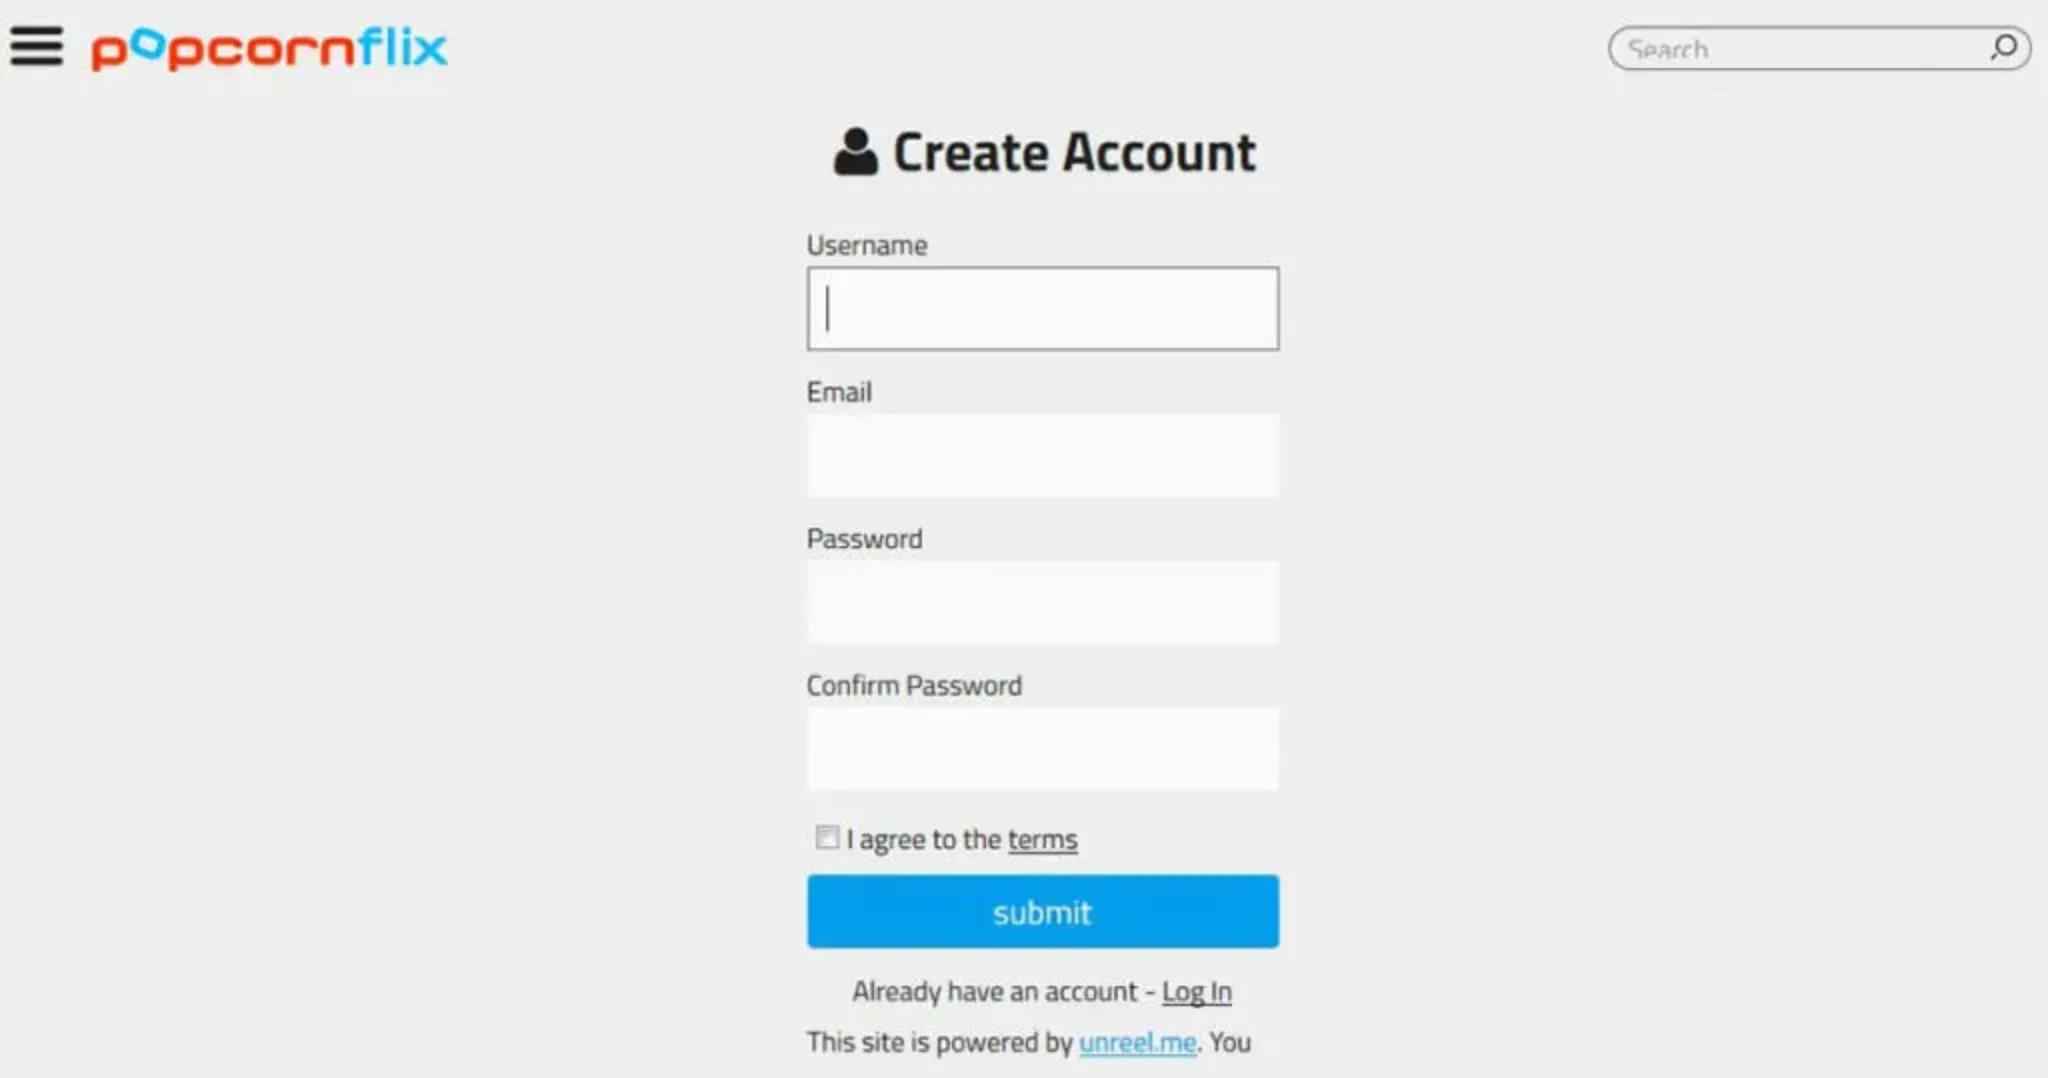This screenshot has width=2048, height=1078.
Task: Select the Email input field
Action: (x=1042, y=455)
